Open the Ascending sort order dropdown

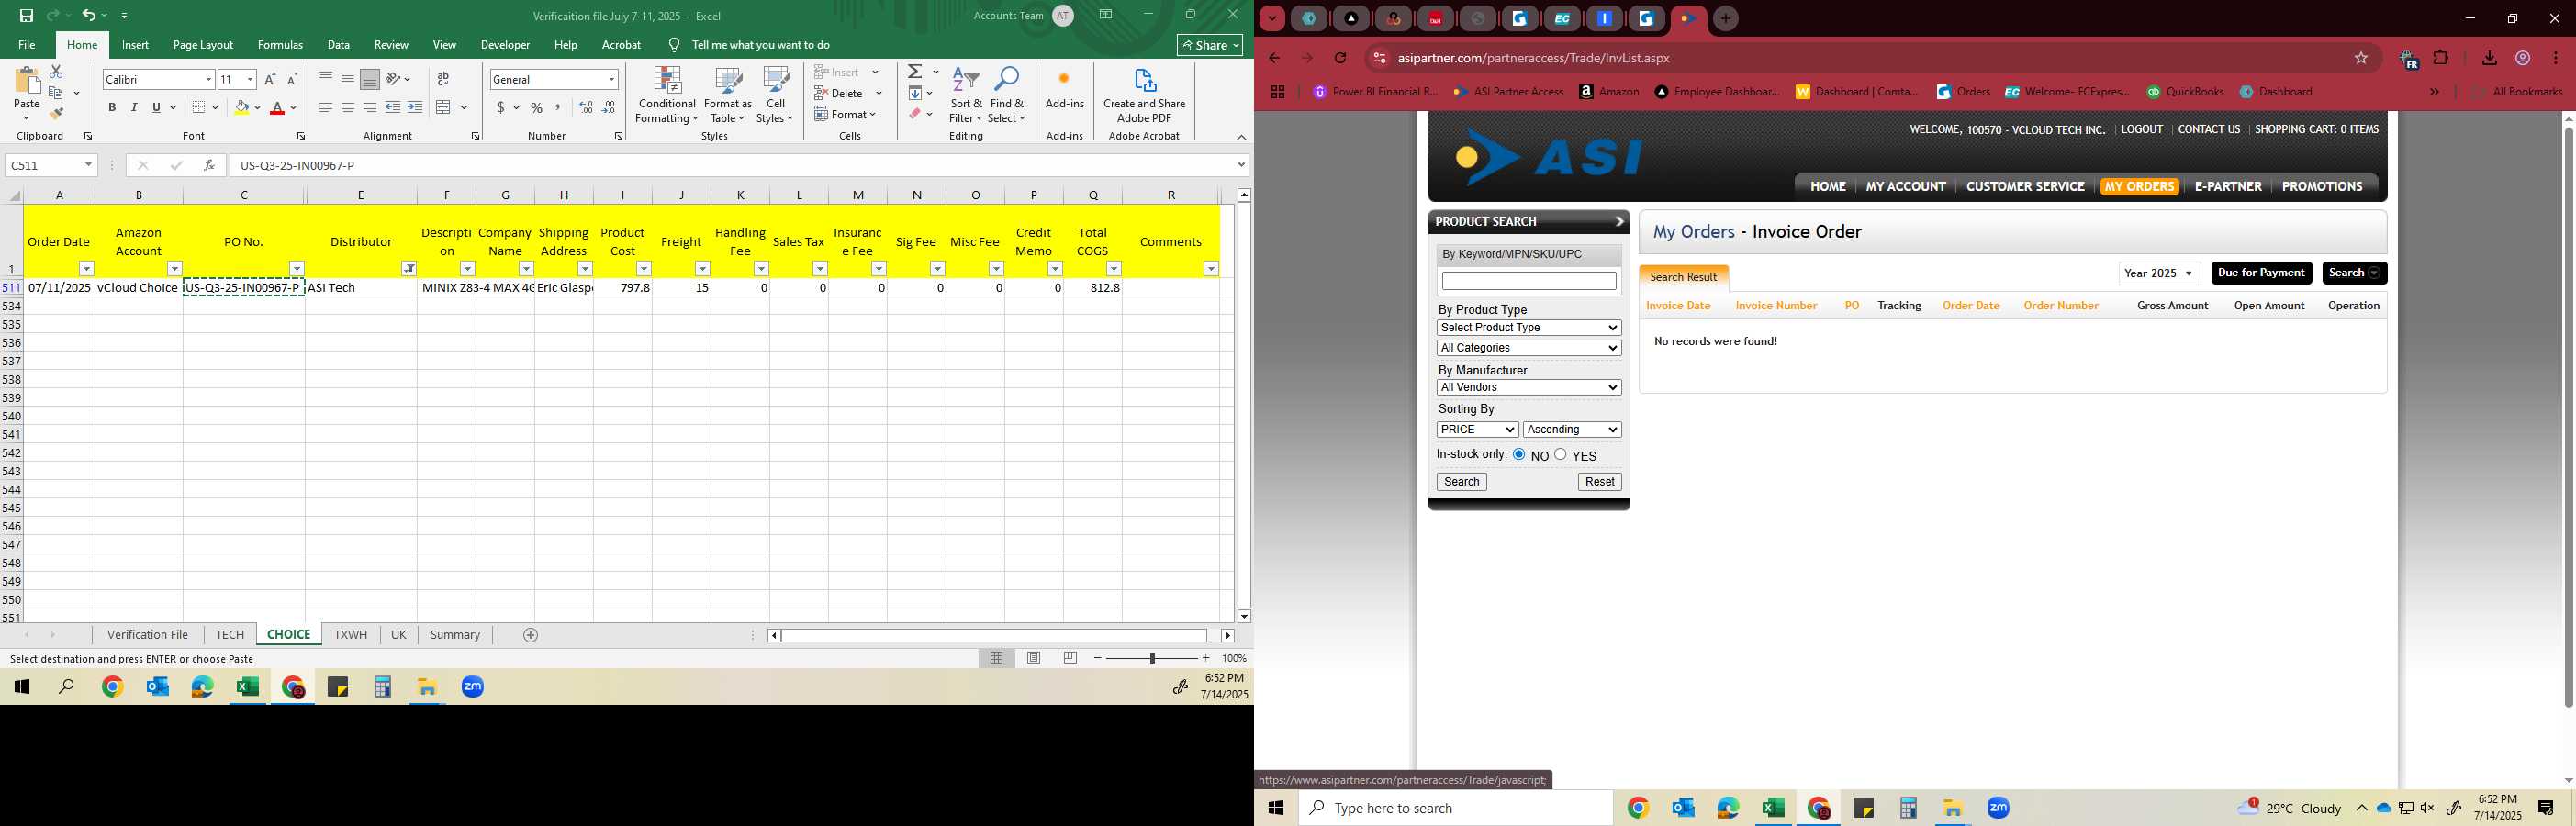click(1572, 430)
